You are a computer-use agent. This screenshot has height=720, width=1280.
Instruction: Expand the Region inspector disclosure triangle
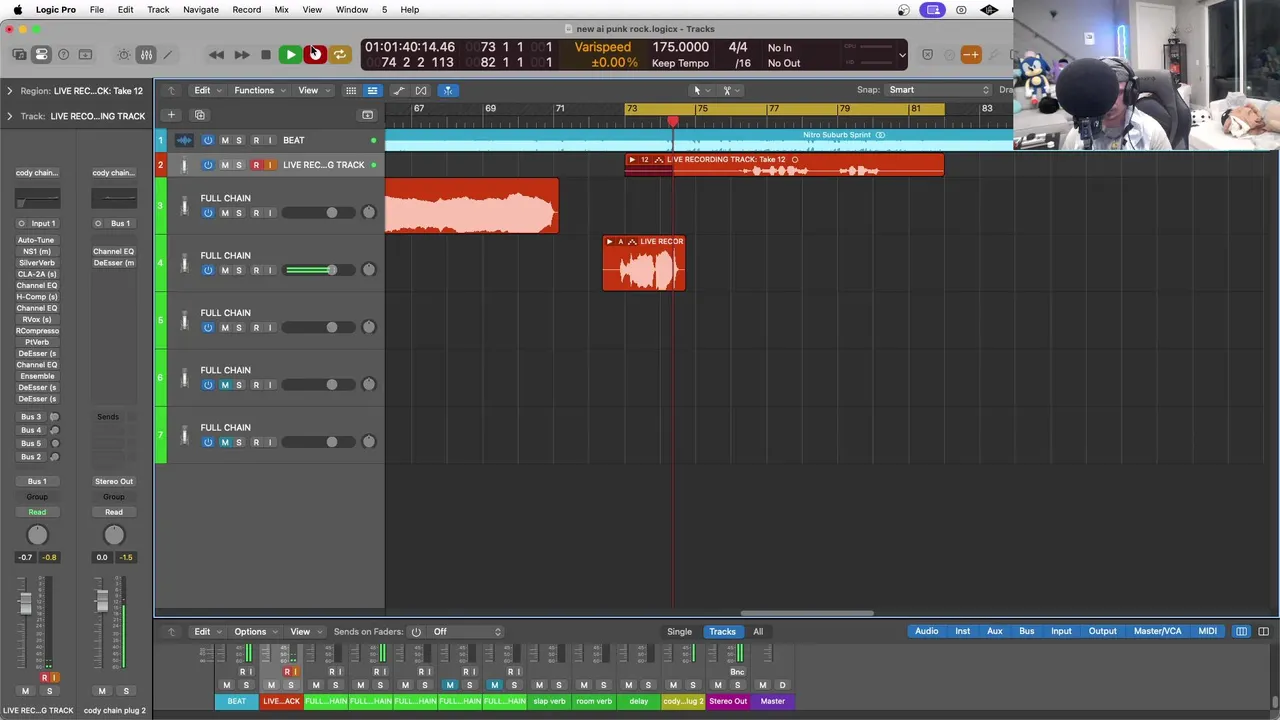tap(9, 91)
